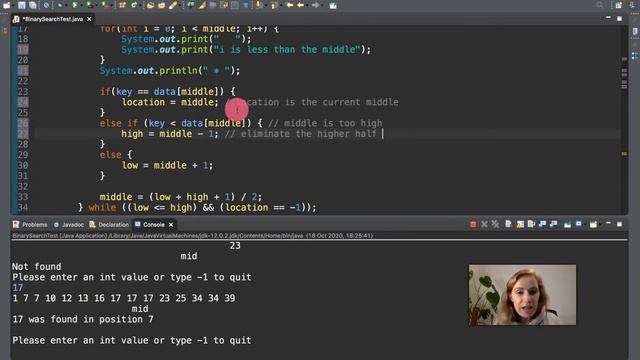
Task: Switch to the Javadoc tab
Action: pos(69,224)
